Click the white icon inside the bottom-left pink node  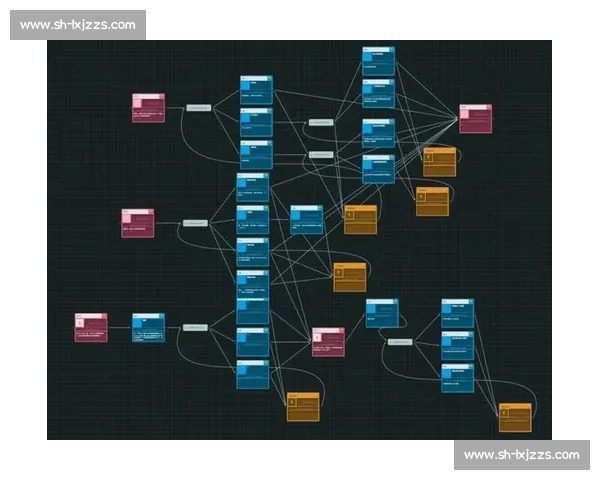tap(80, 323)
